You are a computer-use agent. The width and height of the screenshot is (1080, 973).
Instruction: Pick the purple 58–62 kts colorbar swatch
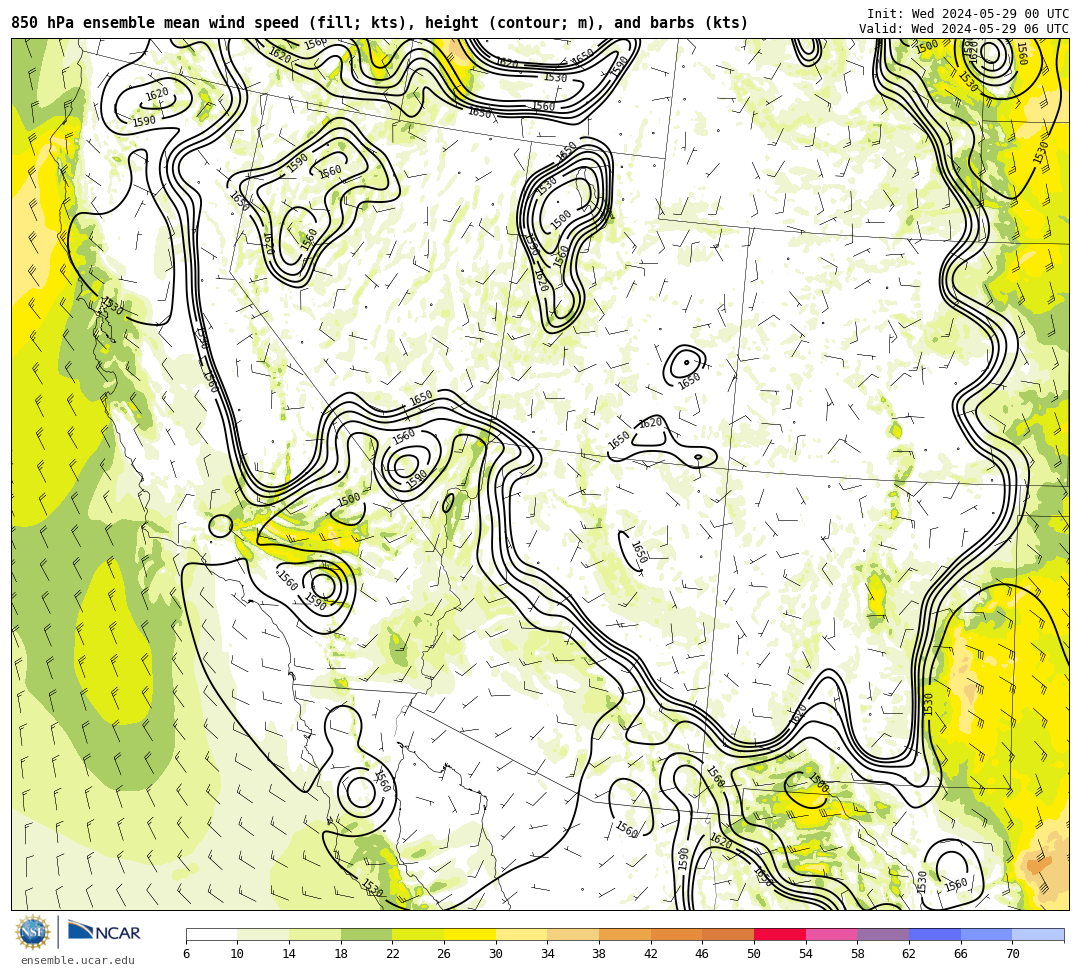tap(883, 934)
